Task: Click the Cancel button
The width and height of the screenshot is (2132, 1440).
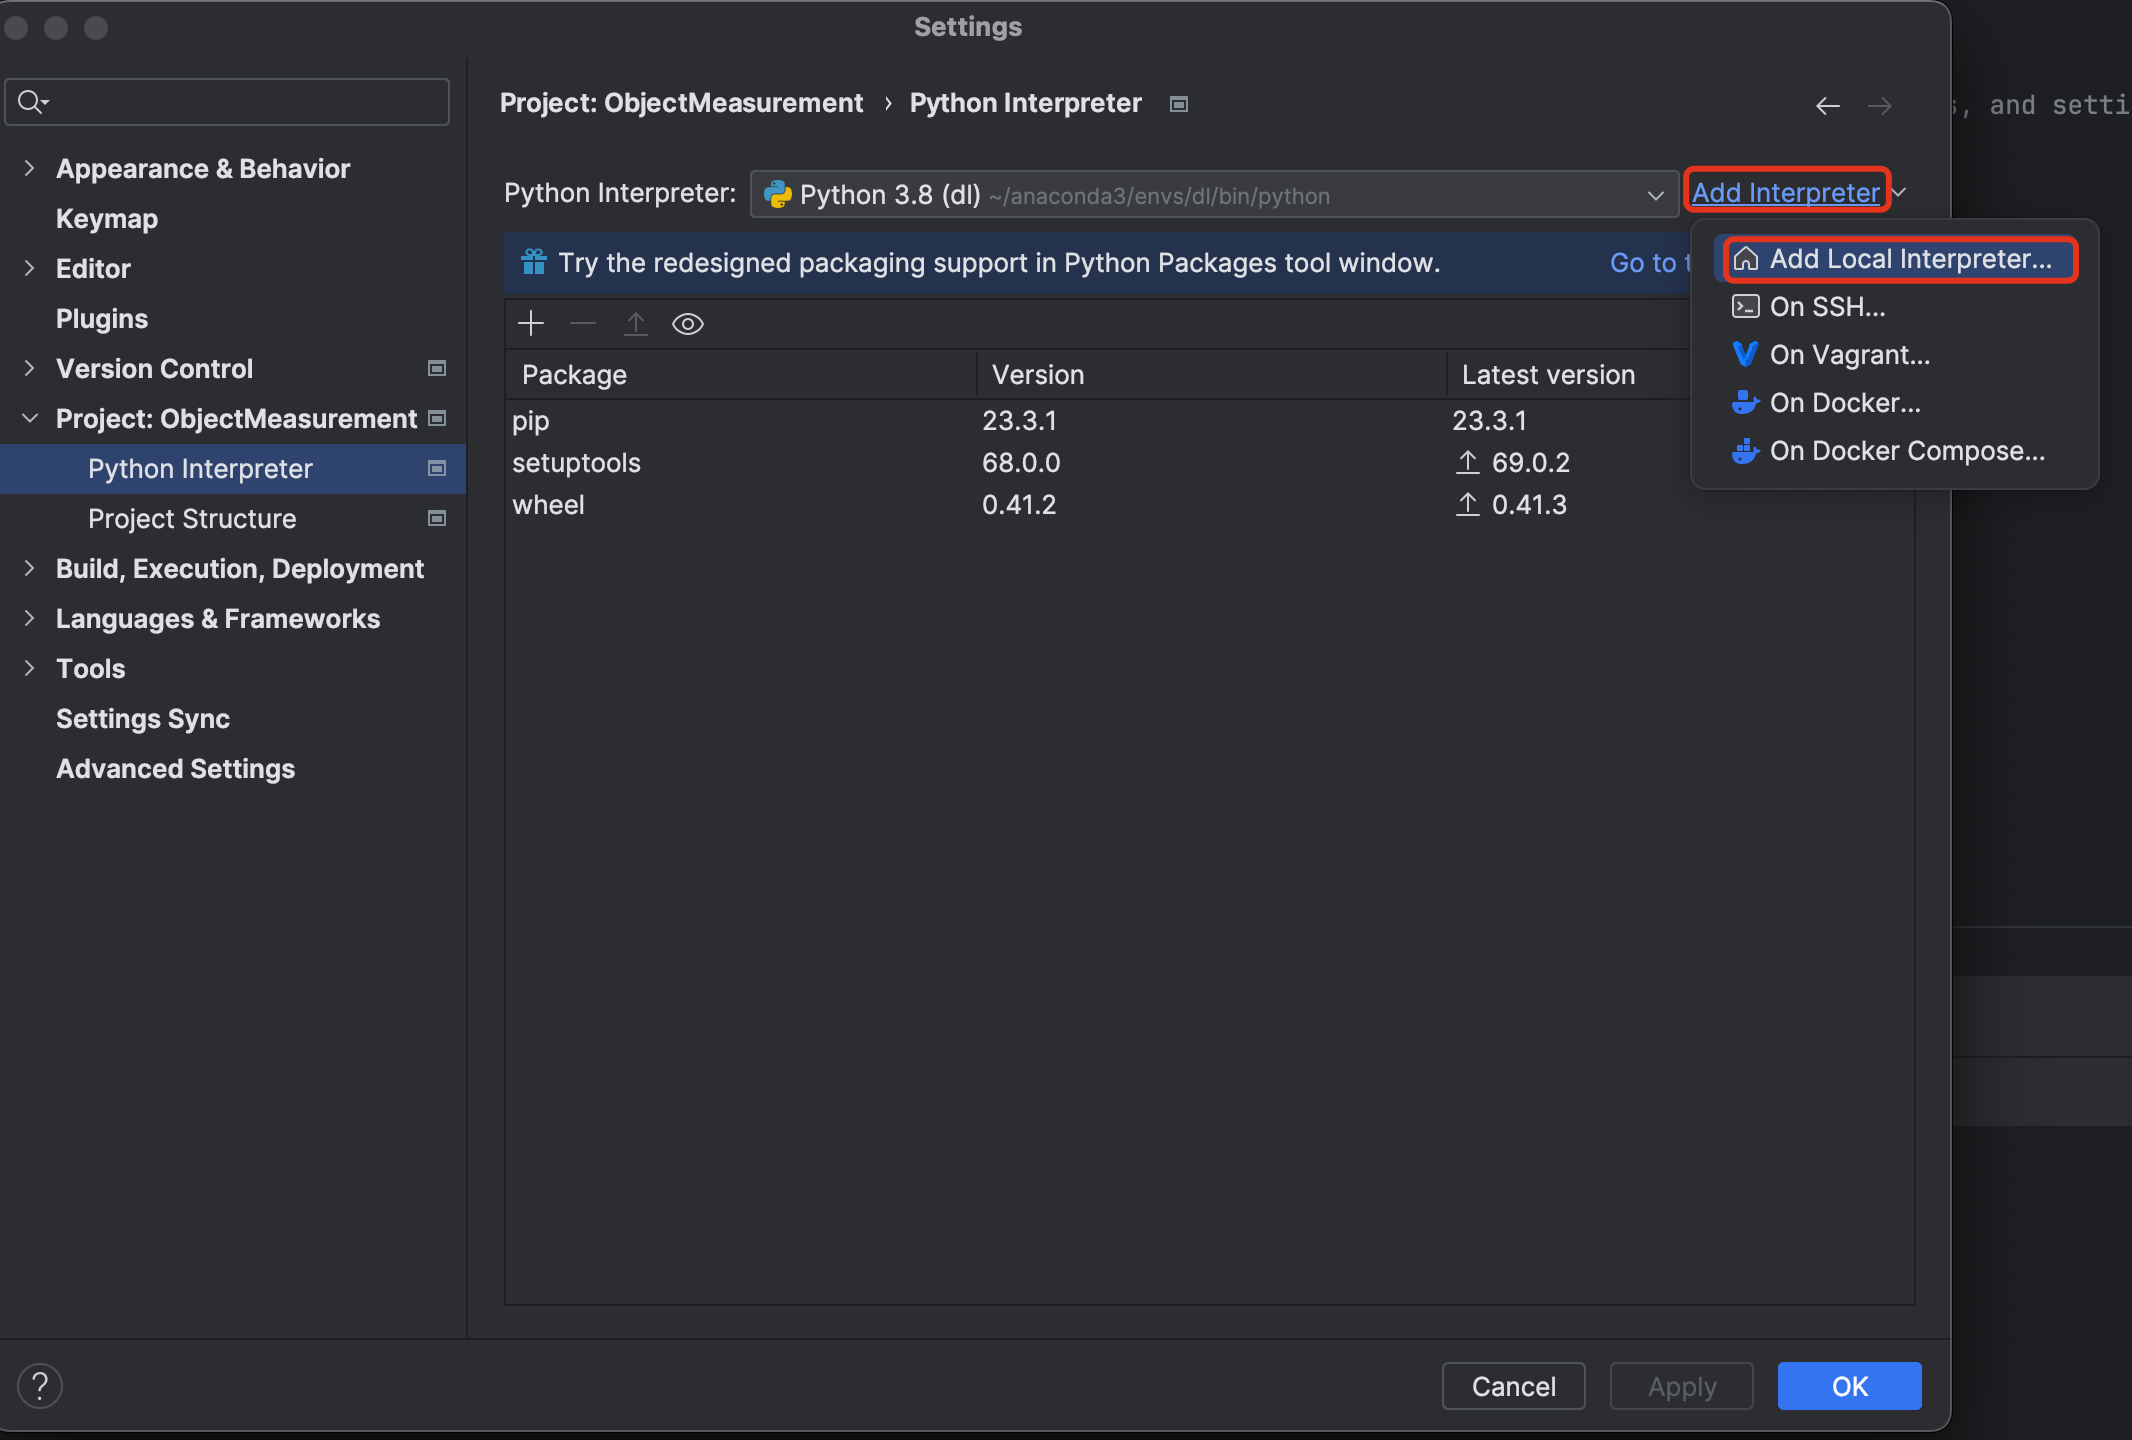Action: [1513, 1386]
